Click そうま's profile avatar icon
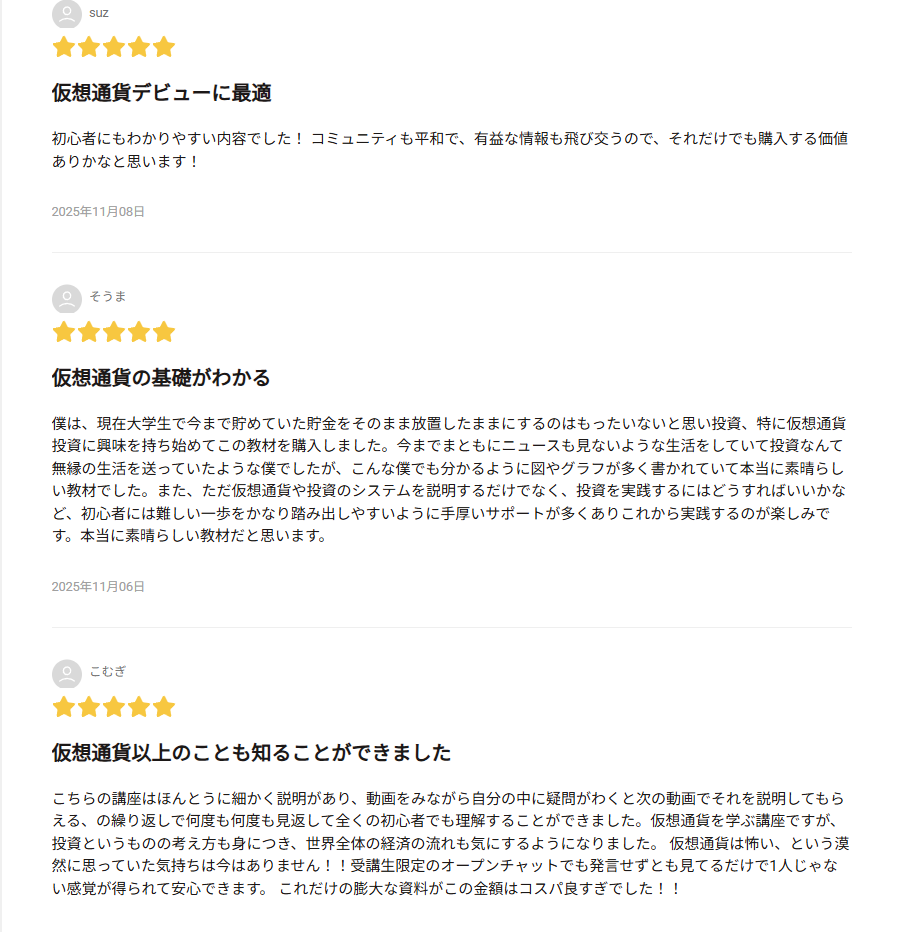 [67, 299]
